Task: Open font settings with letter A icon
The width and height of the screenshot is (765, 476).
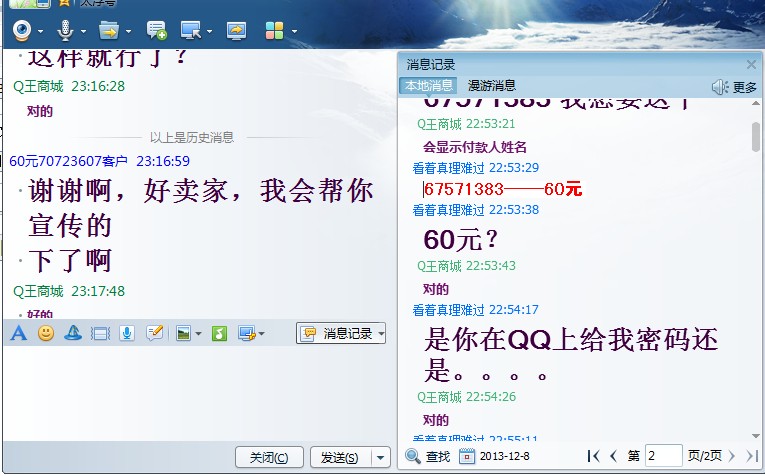Action: pyautogui.click(x=19, y=334)
